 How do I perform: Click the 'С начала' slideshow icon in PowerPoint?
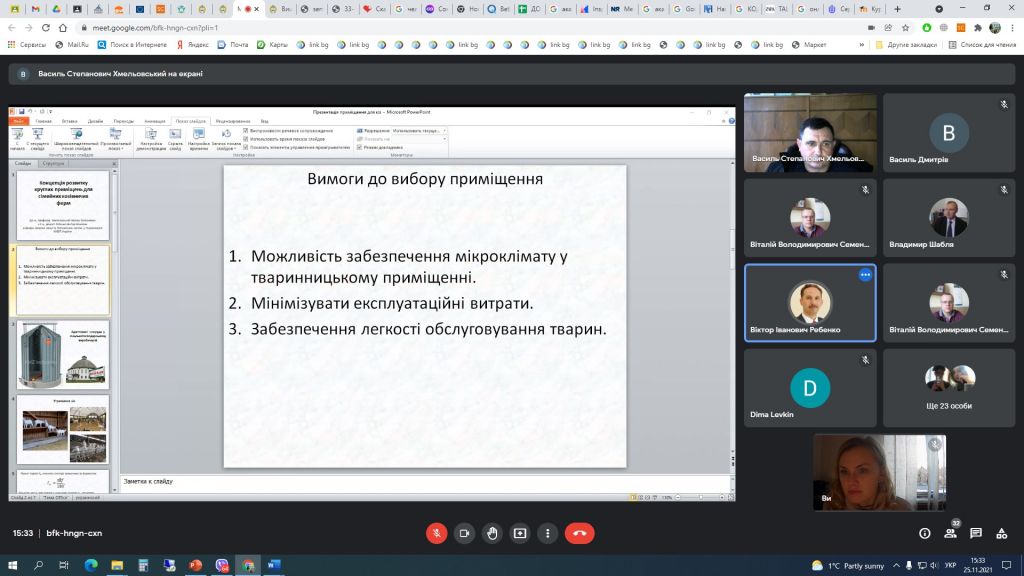[18, 139]
